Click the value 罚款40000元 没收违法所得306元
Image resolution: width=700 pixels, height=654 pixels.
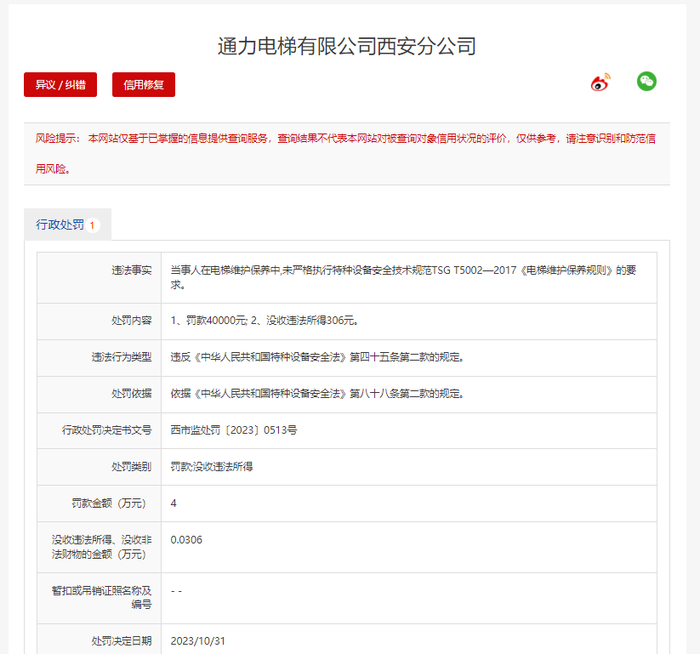[x=264, y=321]
